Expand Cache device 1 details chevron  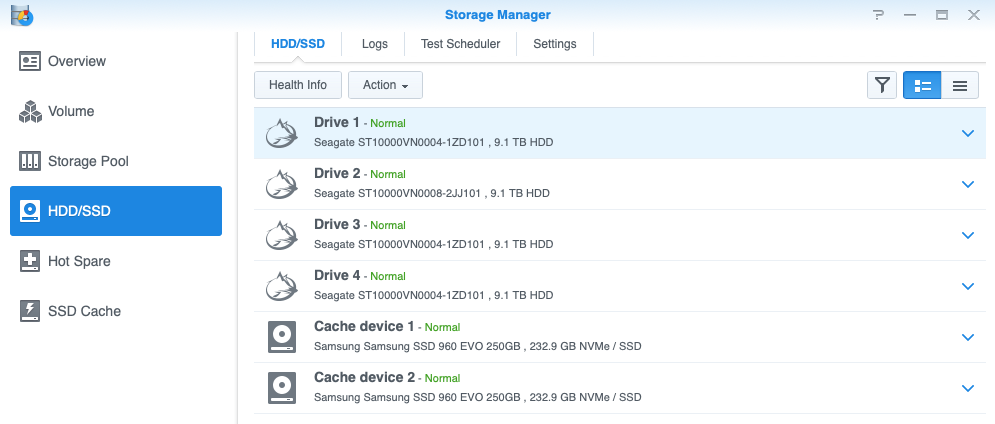coord(967,337)
